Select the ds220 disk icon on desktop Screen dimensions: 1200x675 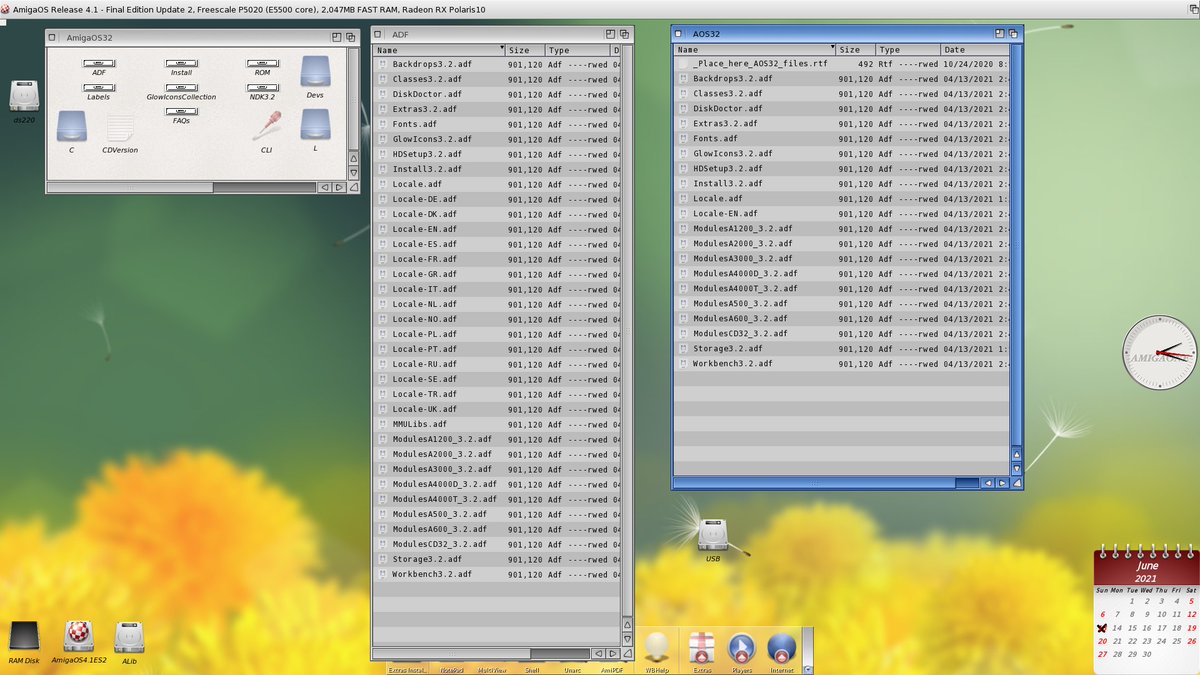[23, 96]
